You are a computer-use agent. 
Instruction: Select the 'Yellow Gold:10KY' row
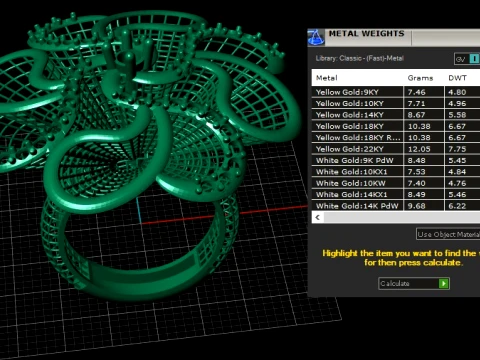pyautogui.click(x=396, y=103)
